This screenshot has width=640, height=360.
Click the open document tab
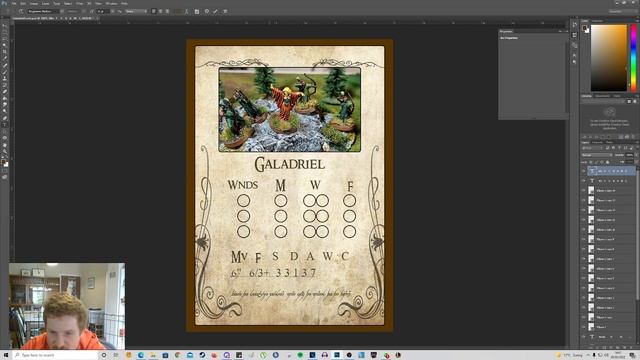tap(55, 18)
